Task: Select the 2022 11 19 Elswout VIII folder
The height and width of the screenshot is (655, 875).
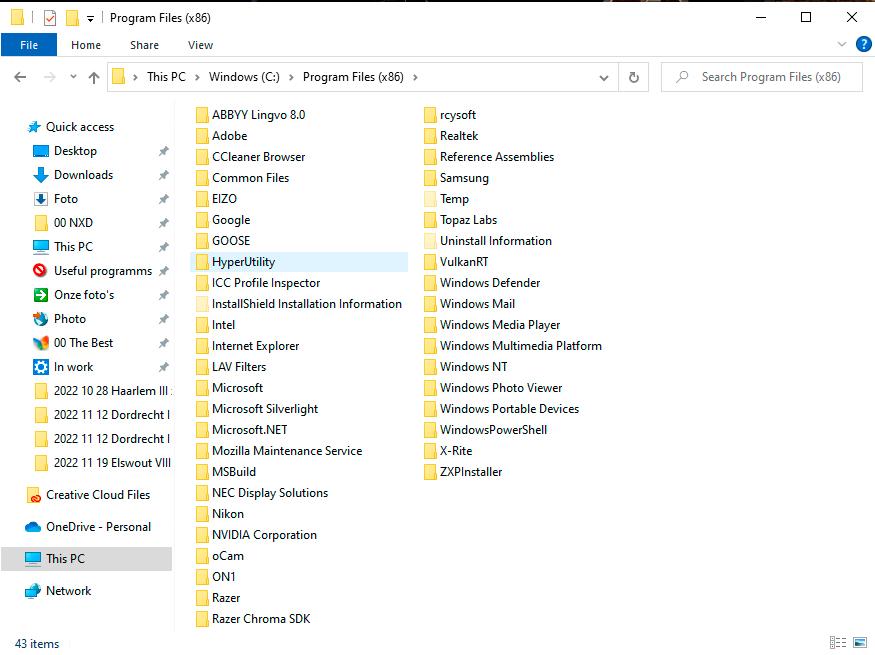Action: (103, 463)
